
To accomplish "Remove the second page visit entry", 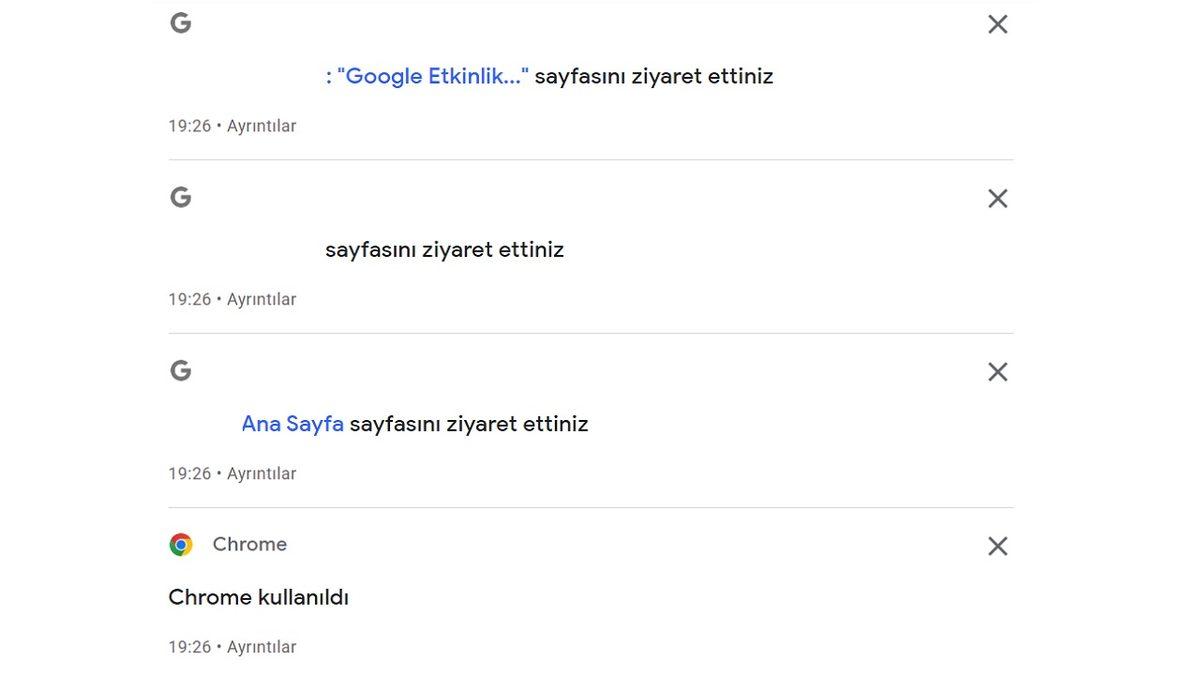I will click(x=997, y=198).
